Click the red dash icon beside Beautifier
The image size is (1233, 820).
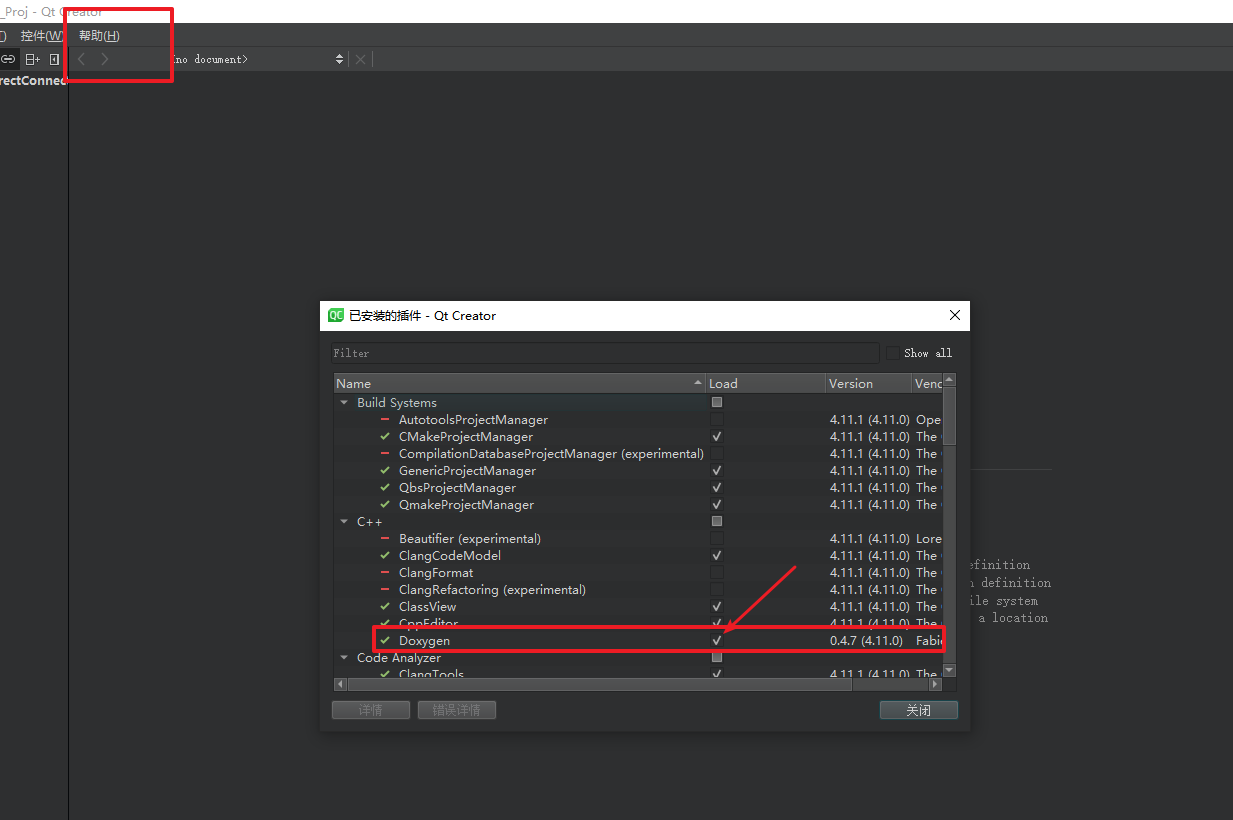385,539
